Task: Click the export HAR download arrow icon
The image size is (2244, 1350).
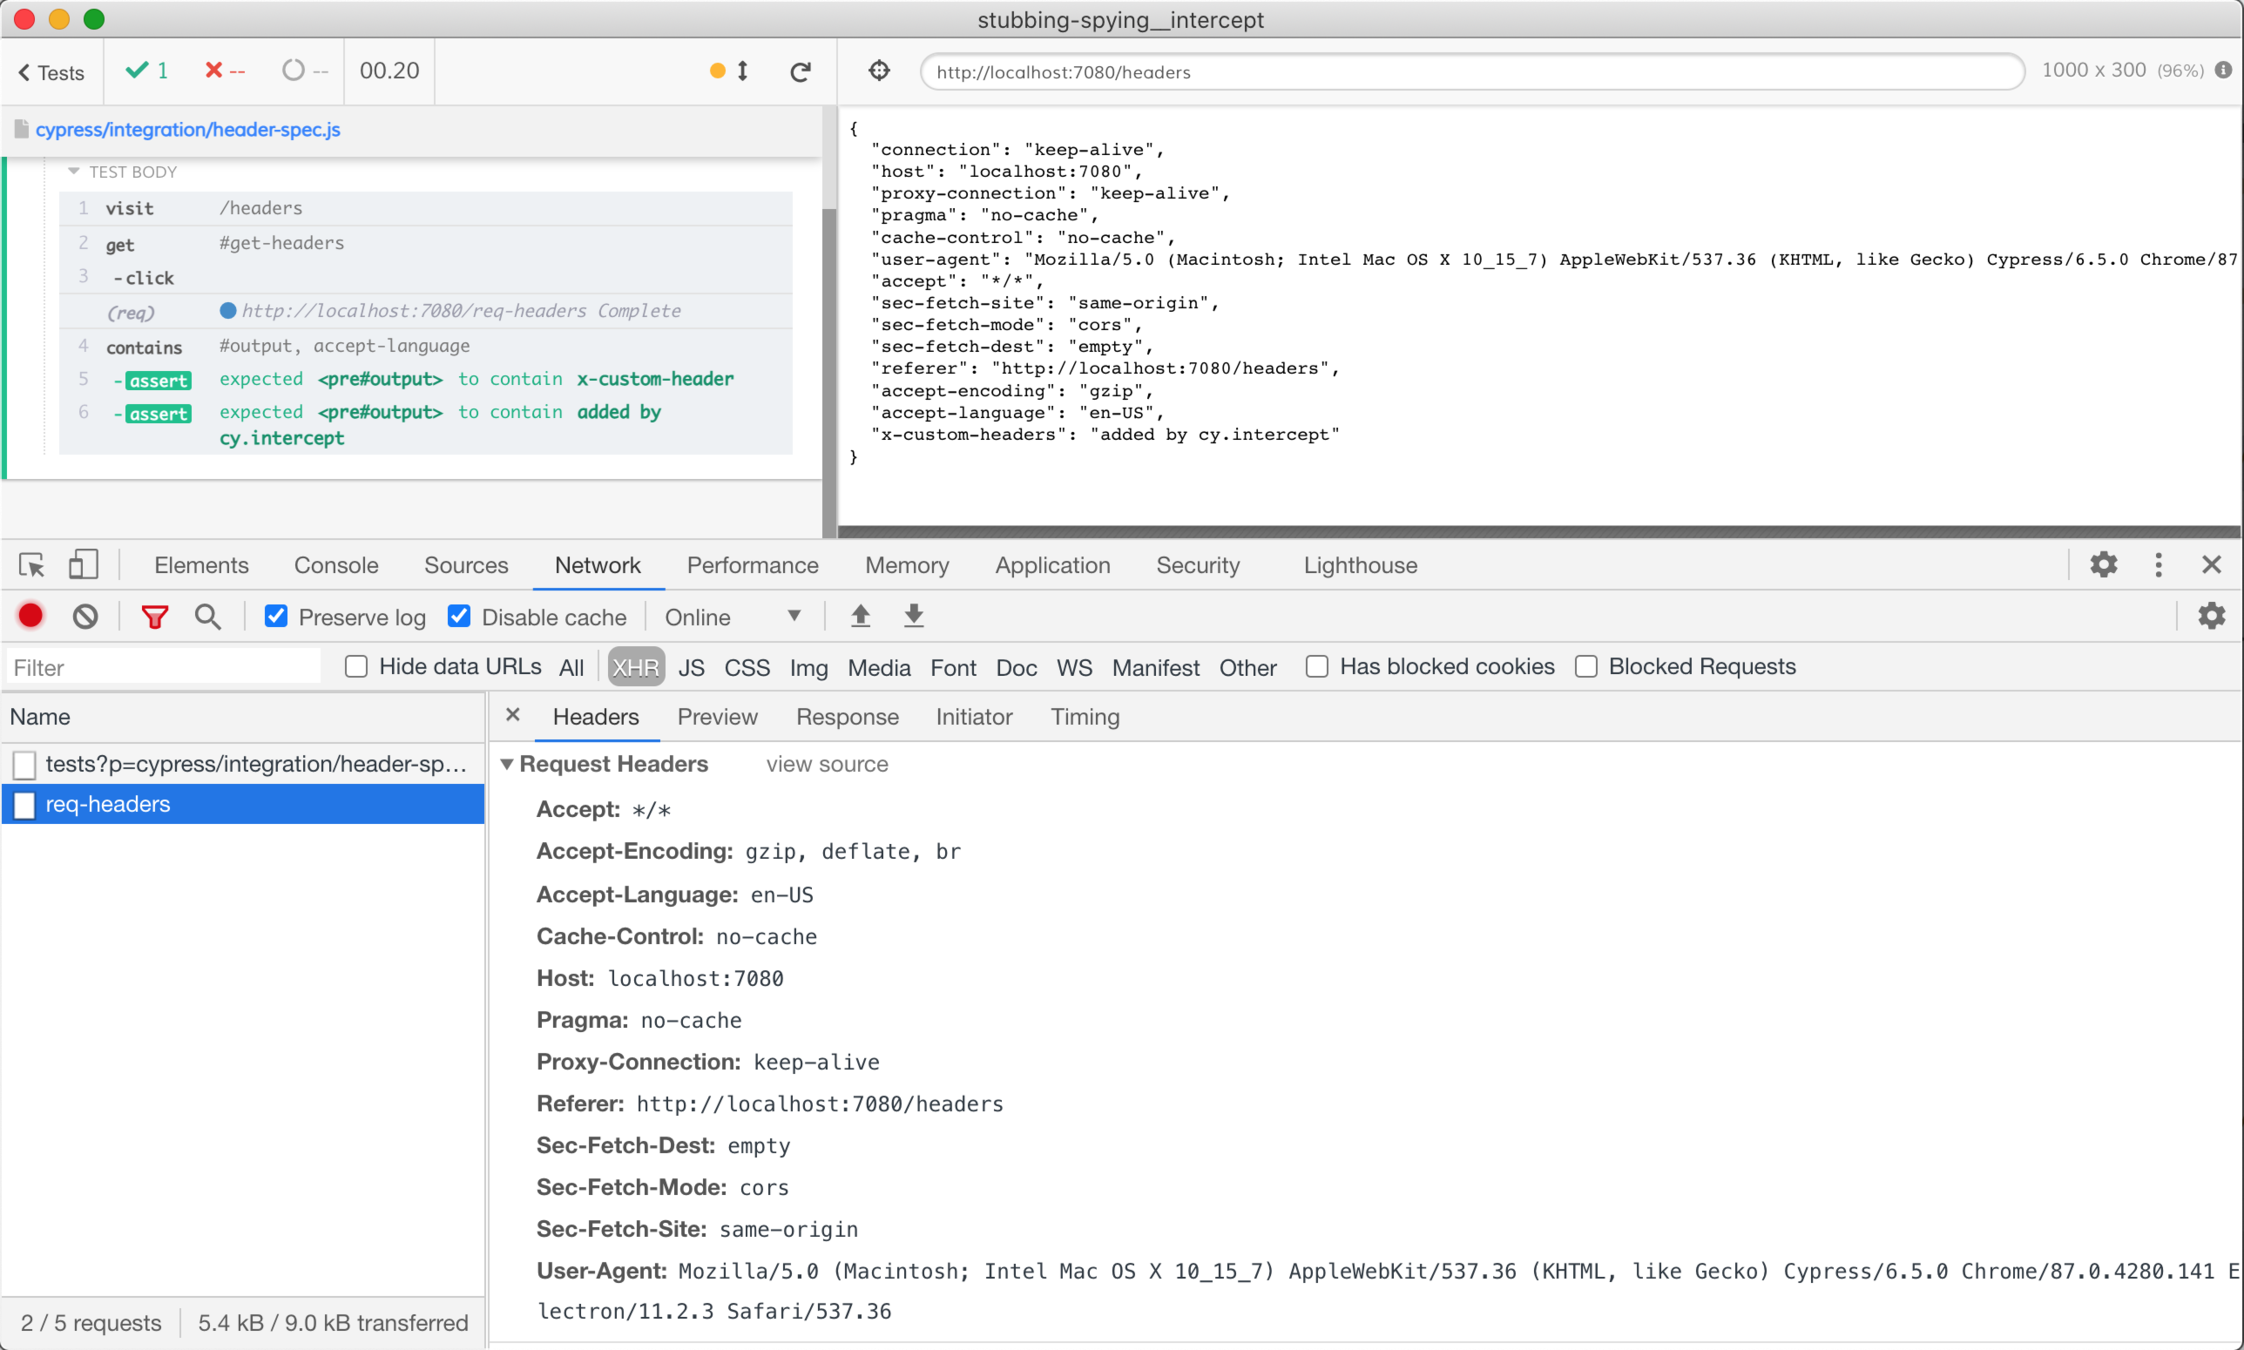Action: tap(914, 616)
